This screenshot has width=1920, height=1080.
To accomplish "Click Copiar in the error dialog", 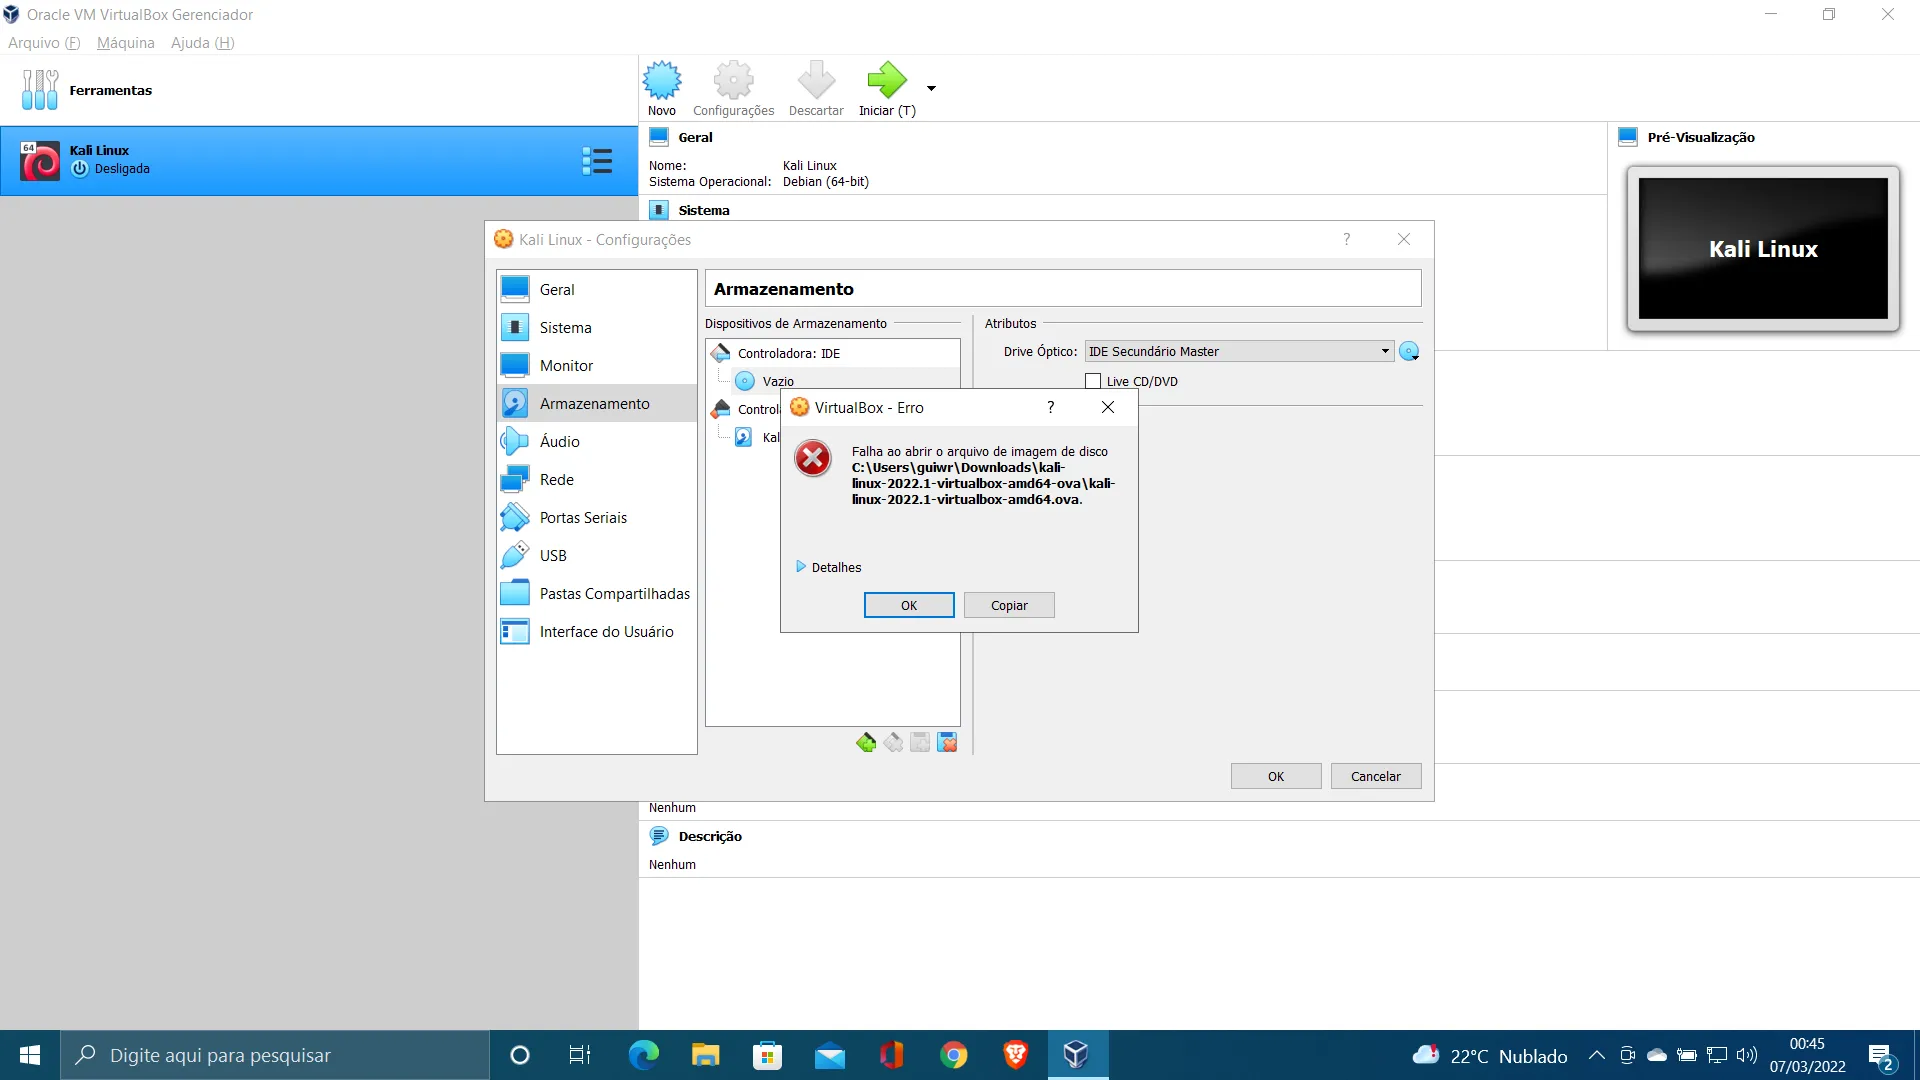I will (1009, 605).
